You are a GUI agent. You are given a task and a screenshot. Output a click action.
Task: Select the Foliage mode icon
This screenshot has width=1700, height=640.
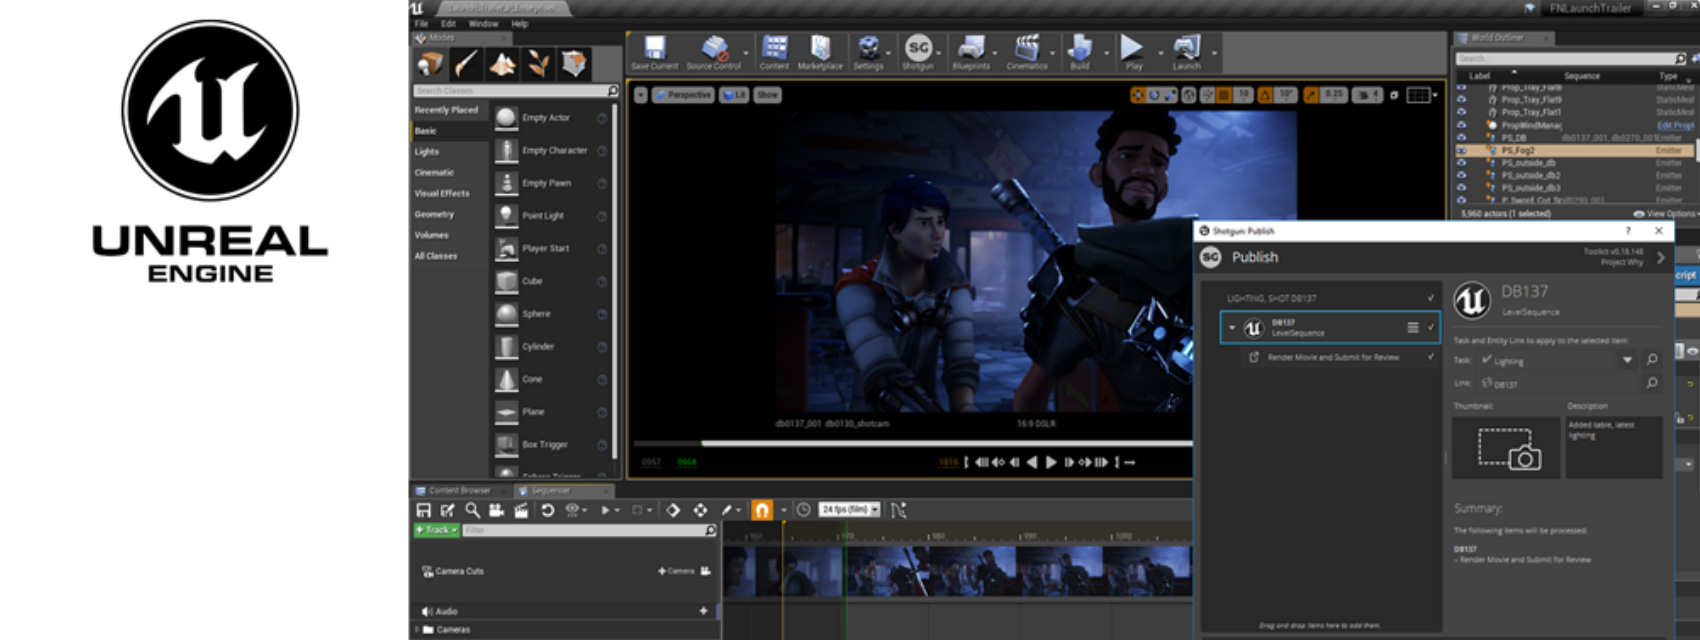click(538, 64)
